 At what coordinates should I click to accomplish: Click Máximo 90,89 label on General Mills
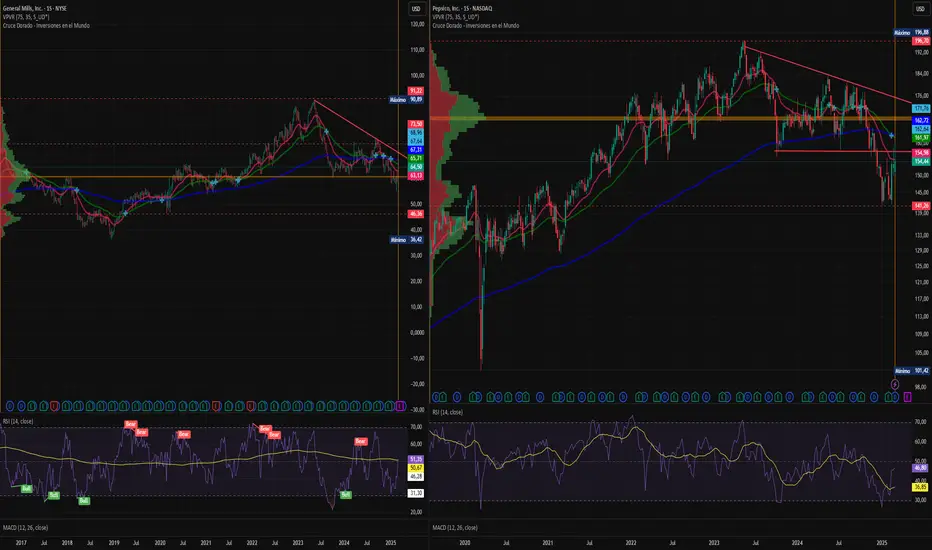[x=407, y=99]
